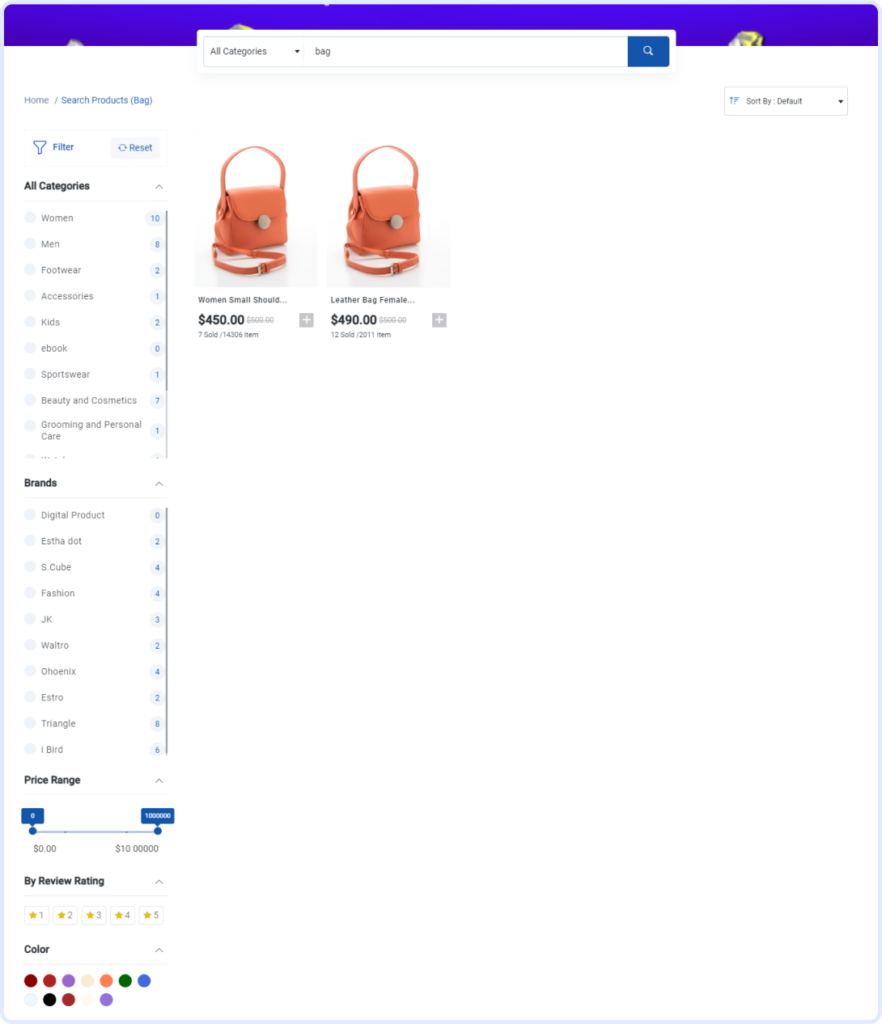Screen dimensions: 882x1024
Task: Pick the black color swatch
Action: coord(50,999)
